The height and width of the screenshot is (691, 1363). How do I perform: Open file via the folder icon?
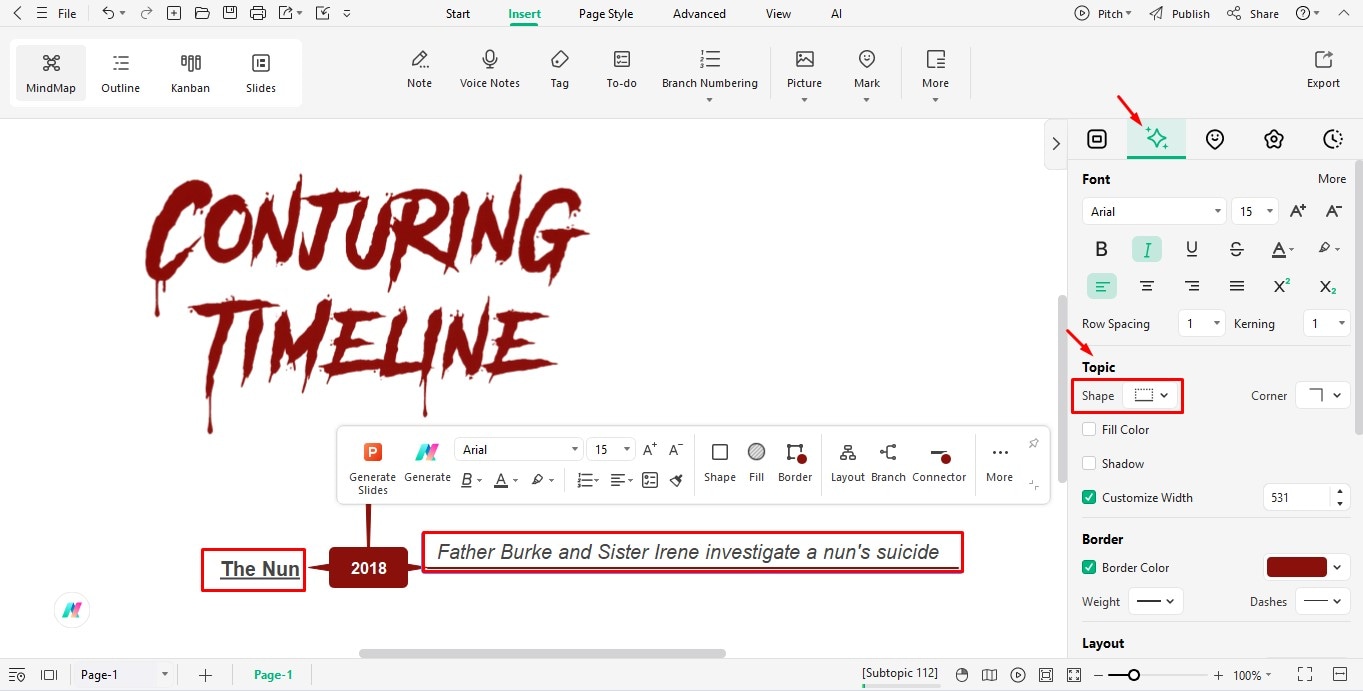[202, 14]
